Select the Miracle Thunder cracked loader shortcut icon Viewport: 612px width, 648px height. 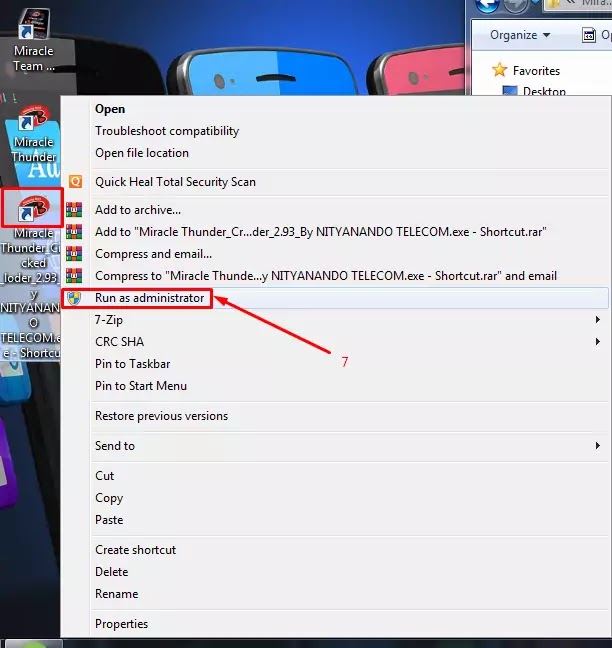click(33, 208)
